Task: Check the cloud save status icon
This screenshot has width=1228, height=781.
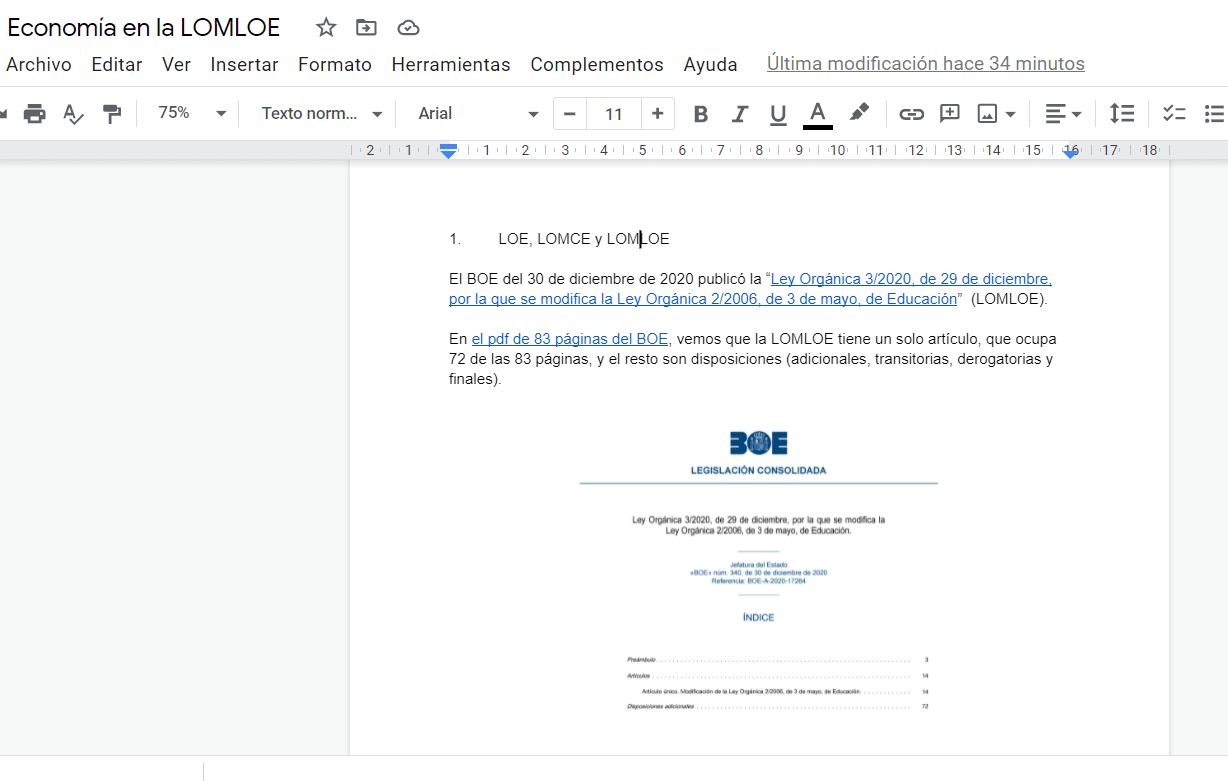Action: coord(408,28)
